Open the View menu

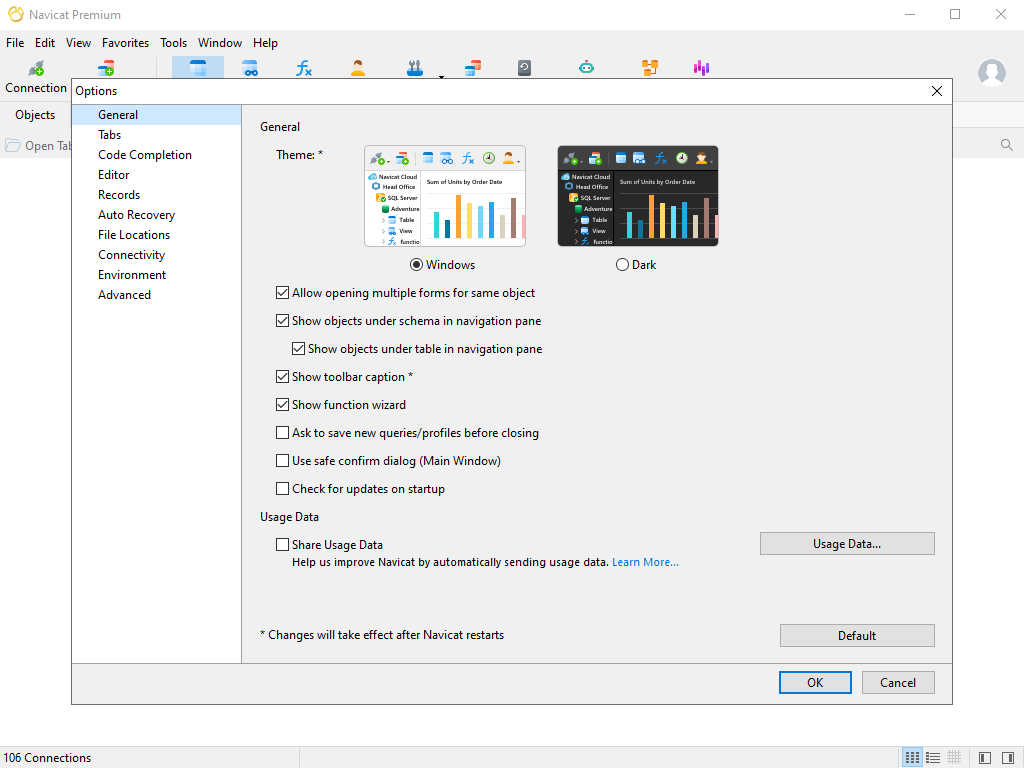78,42
